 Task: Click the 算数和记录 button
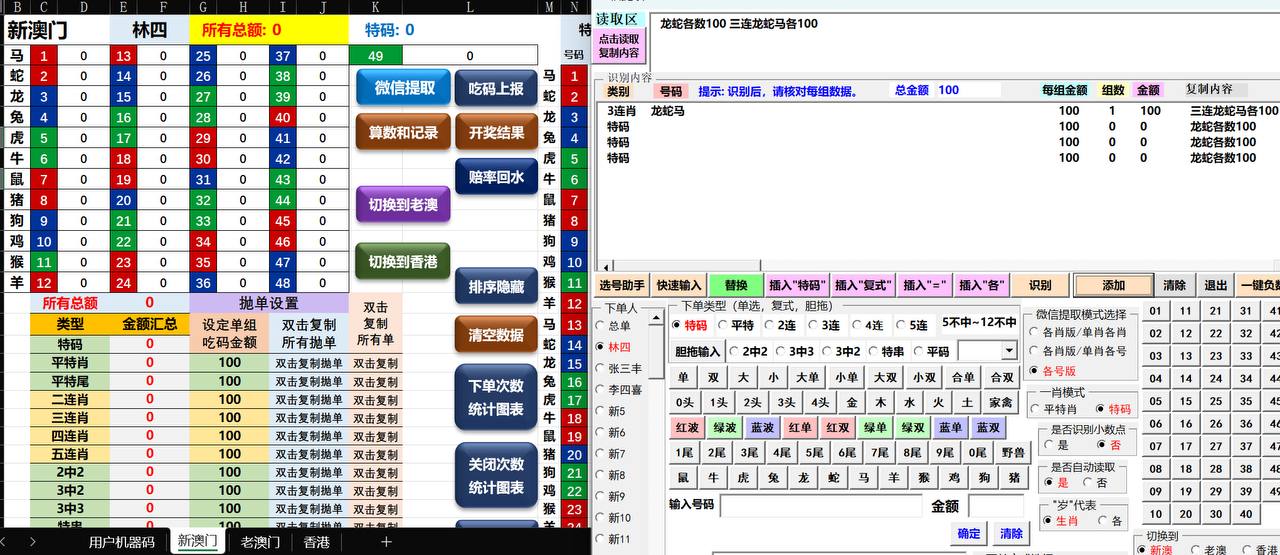click(404, 132)
